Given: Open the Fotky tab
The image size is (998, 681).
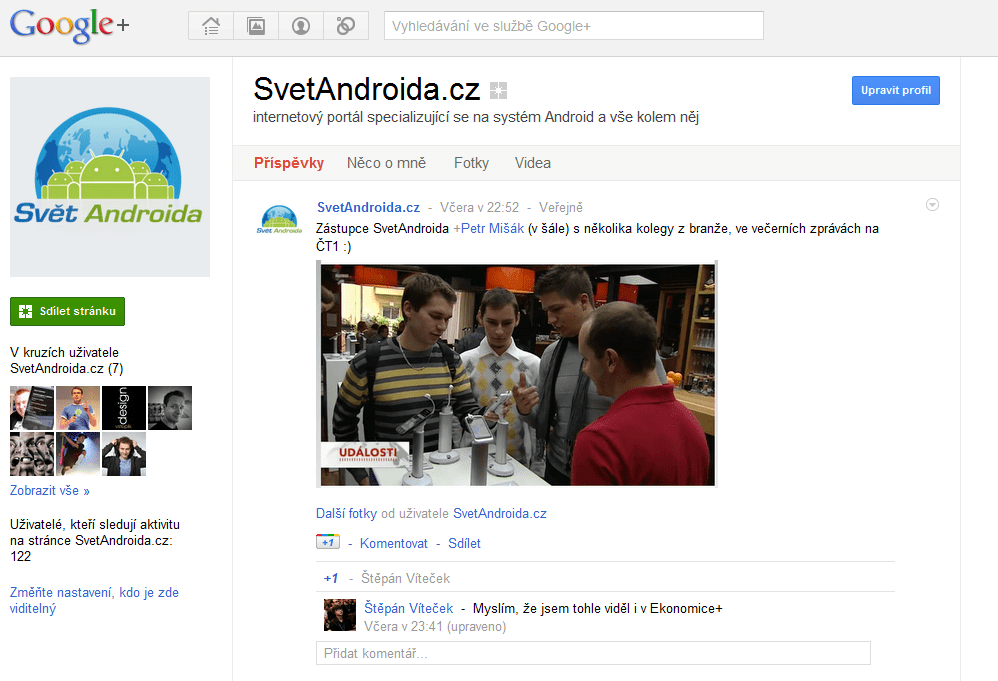Looking at the screenshot, I should click(x=472, y=163).
